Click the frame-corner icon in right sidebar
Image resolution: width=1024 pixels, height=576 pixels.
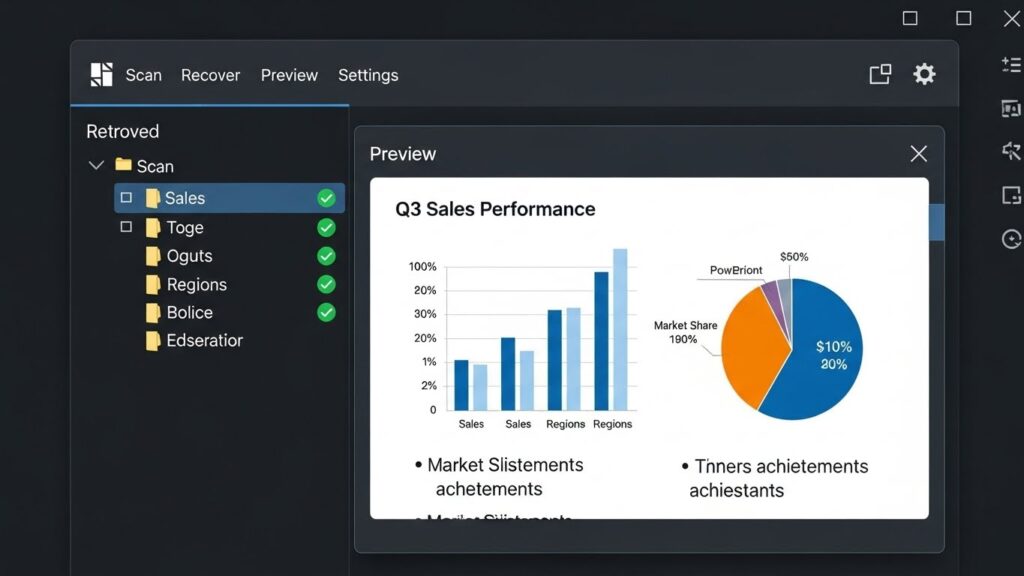[x=1011, y=195]
